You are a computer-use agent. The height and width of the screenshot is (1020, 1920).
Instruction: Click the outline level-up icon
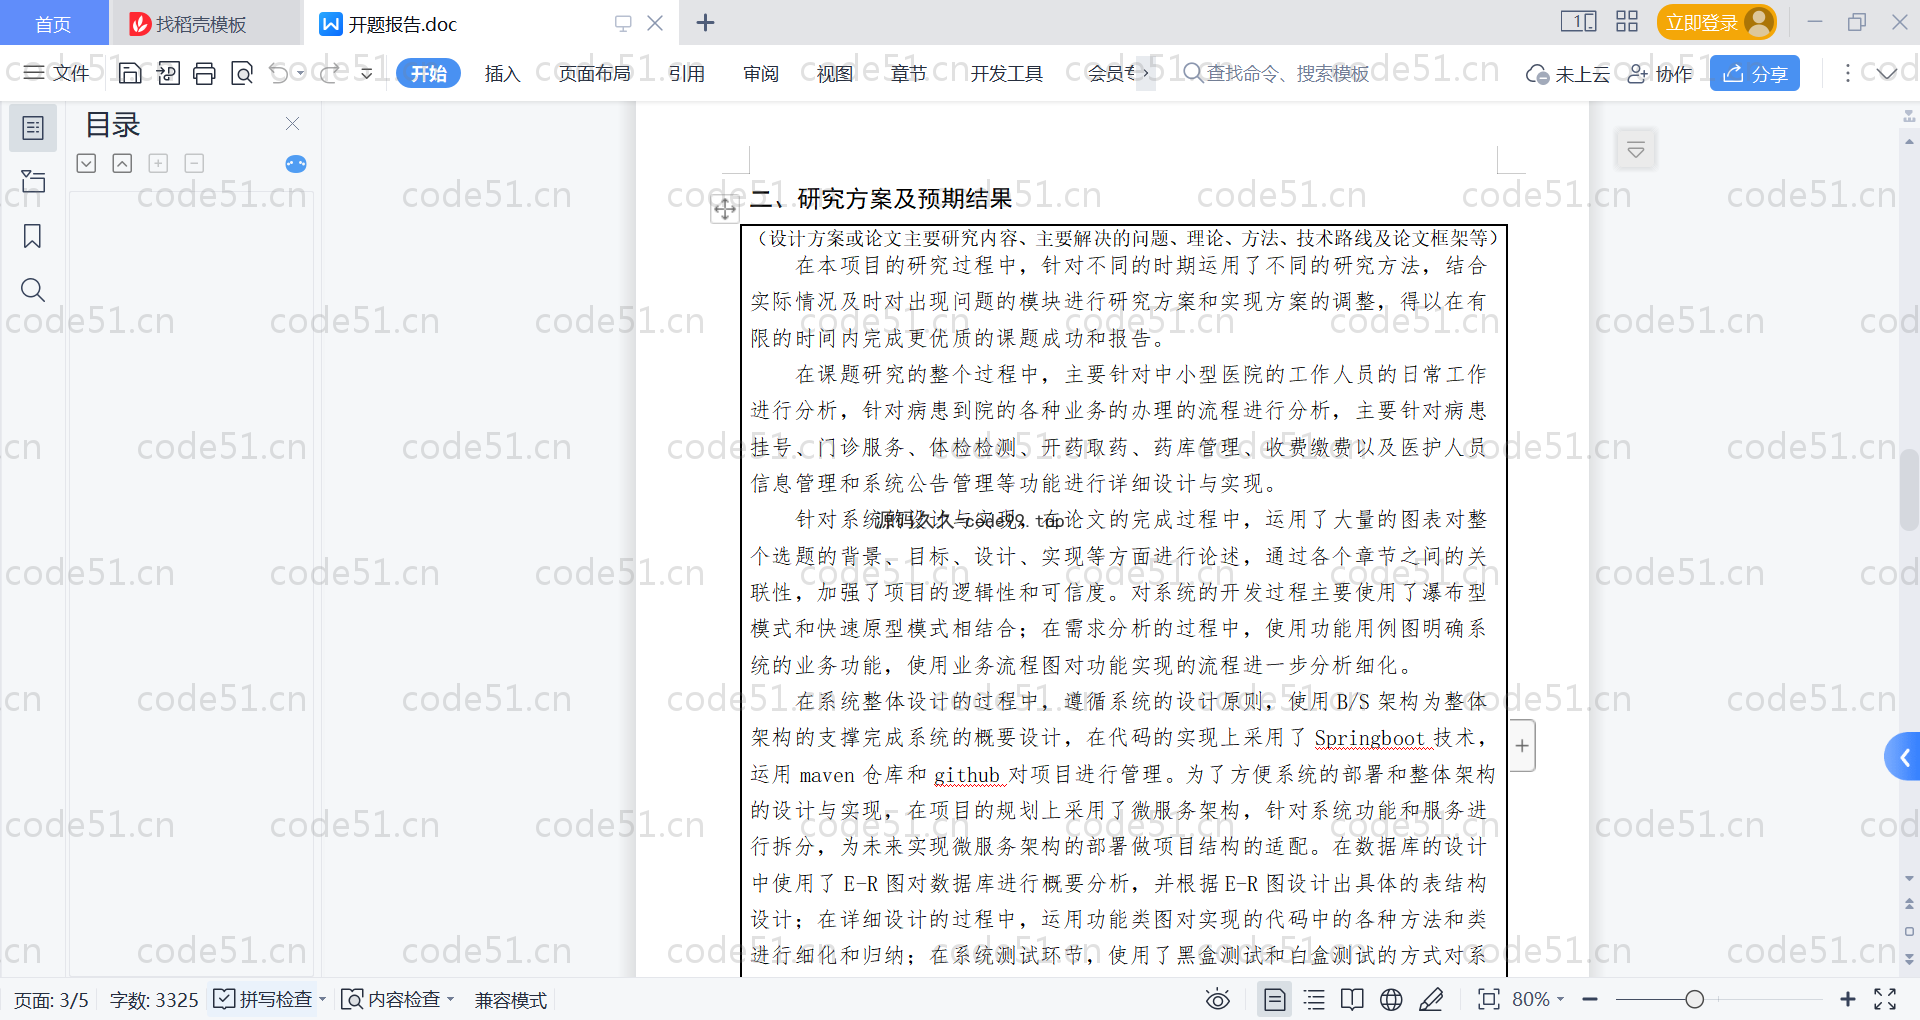click(122, 163)
